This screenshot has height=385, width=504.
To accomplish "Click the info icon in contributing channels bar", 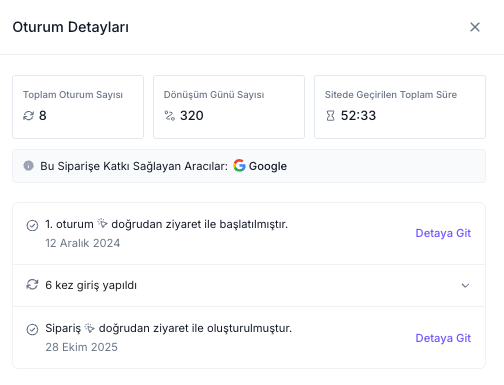I will pos(29,166).
